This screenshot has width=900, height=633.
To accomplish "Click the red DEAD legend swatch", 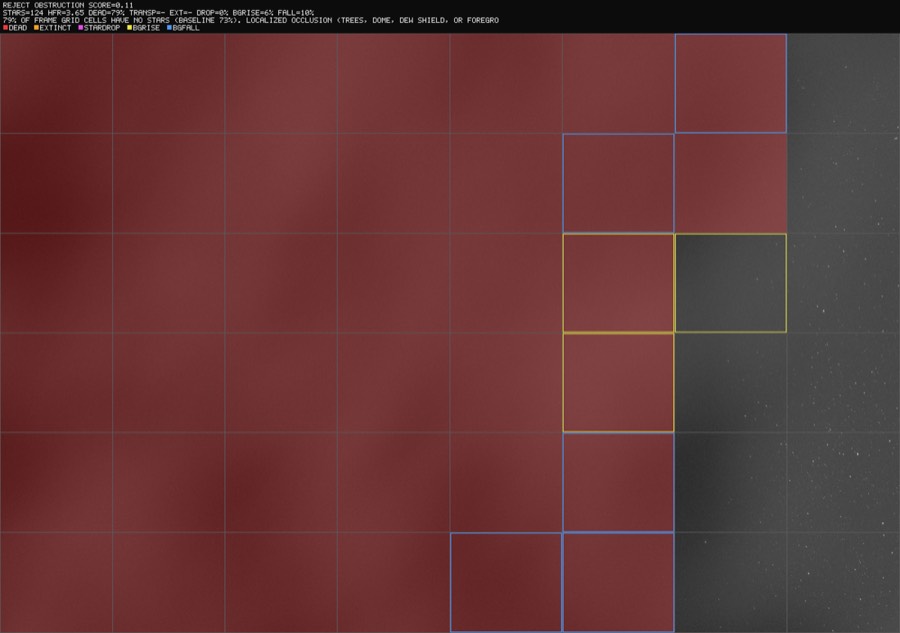I will click(5, 28).
